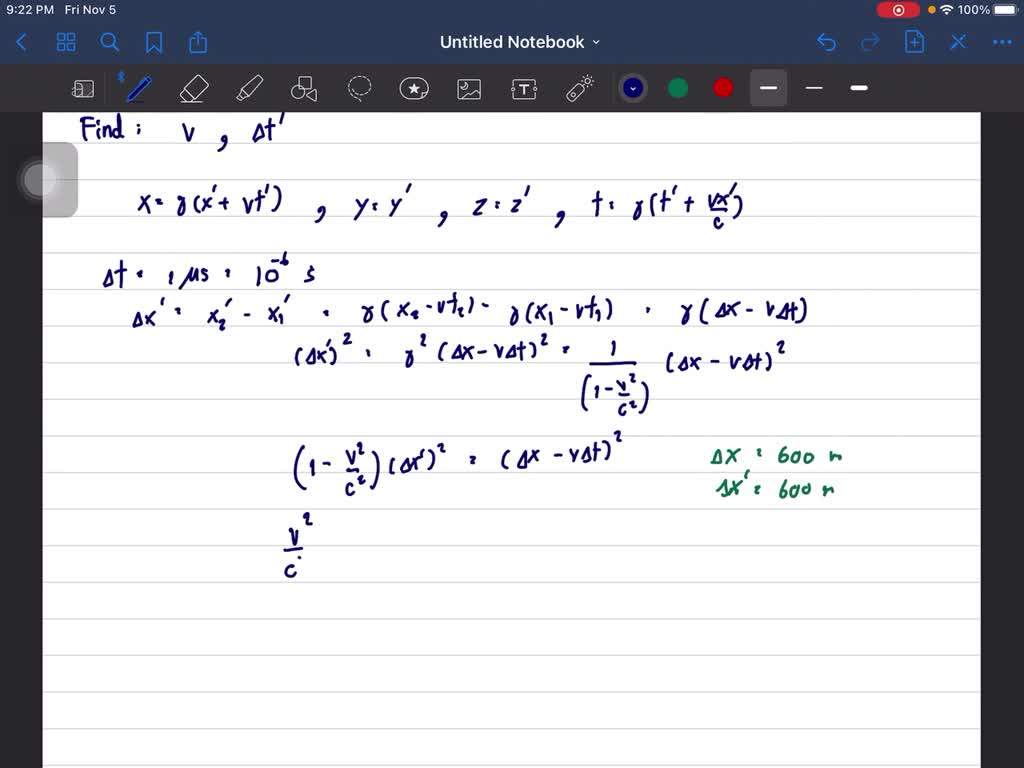
Task: Undo the last stroke
Action: click(x=826, y=42)
